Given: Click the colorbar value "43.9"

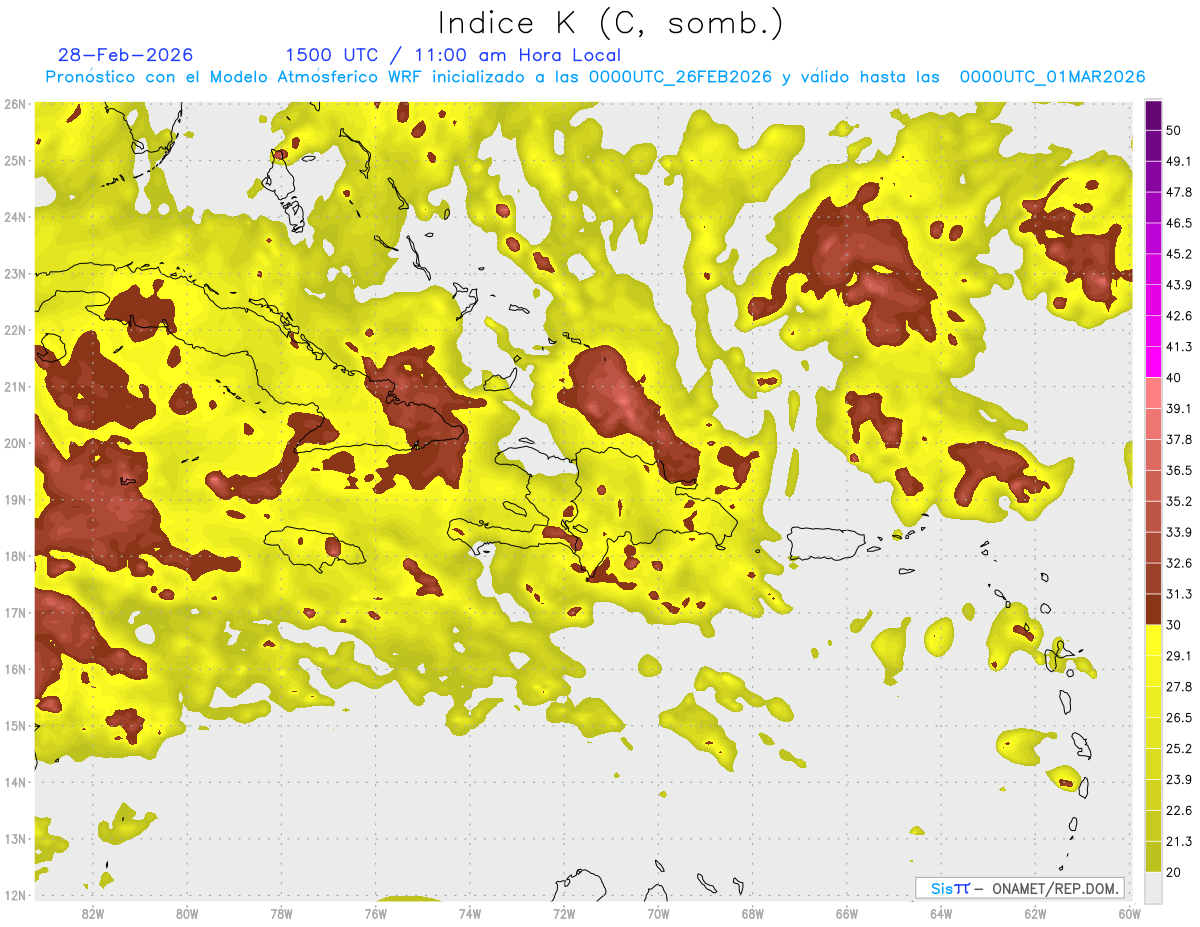Looking at the screenshot, I should coord(1178,285).
